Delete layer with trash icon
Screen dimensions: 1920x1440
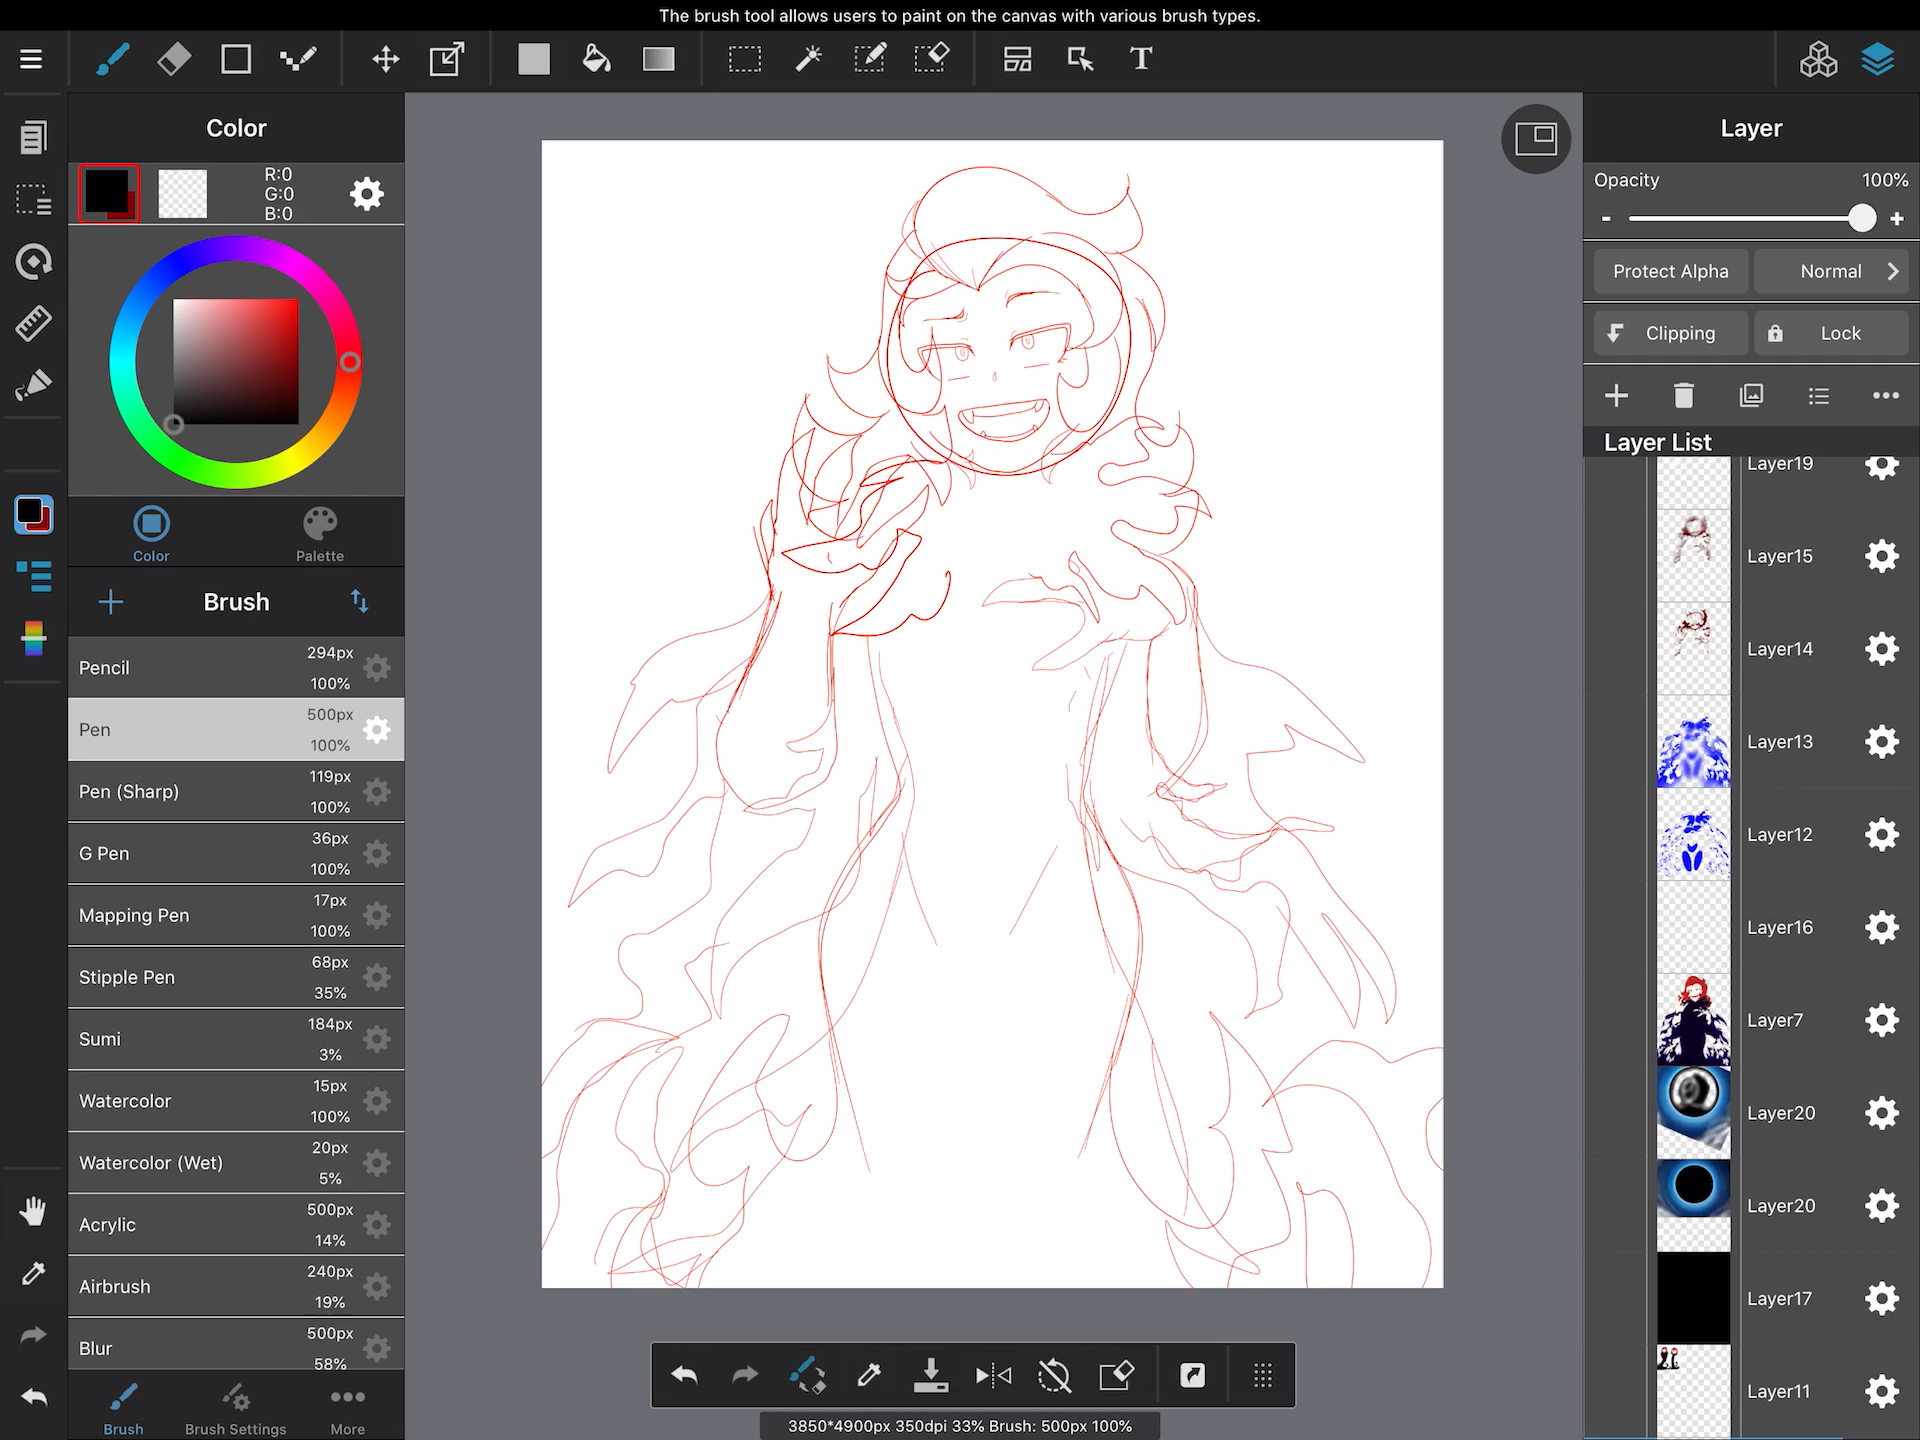point(1684,396)
